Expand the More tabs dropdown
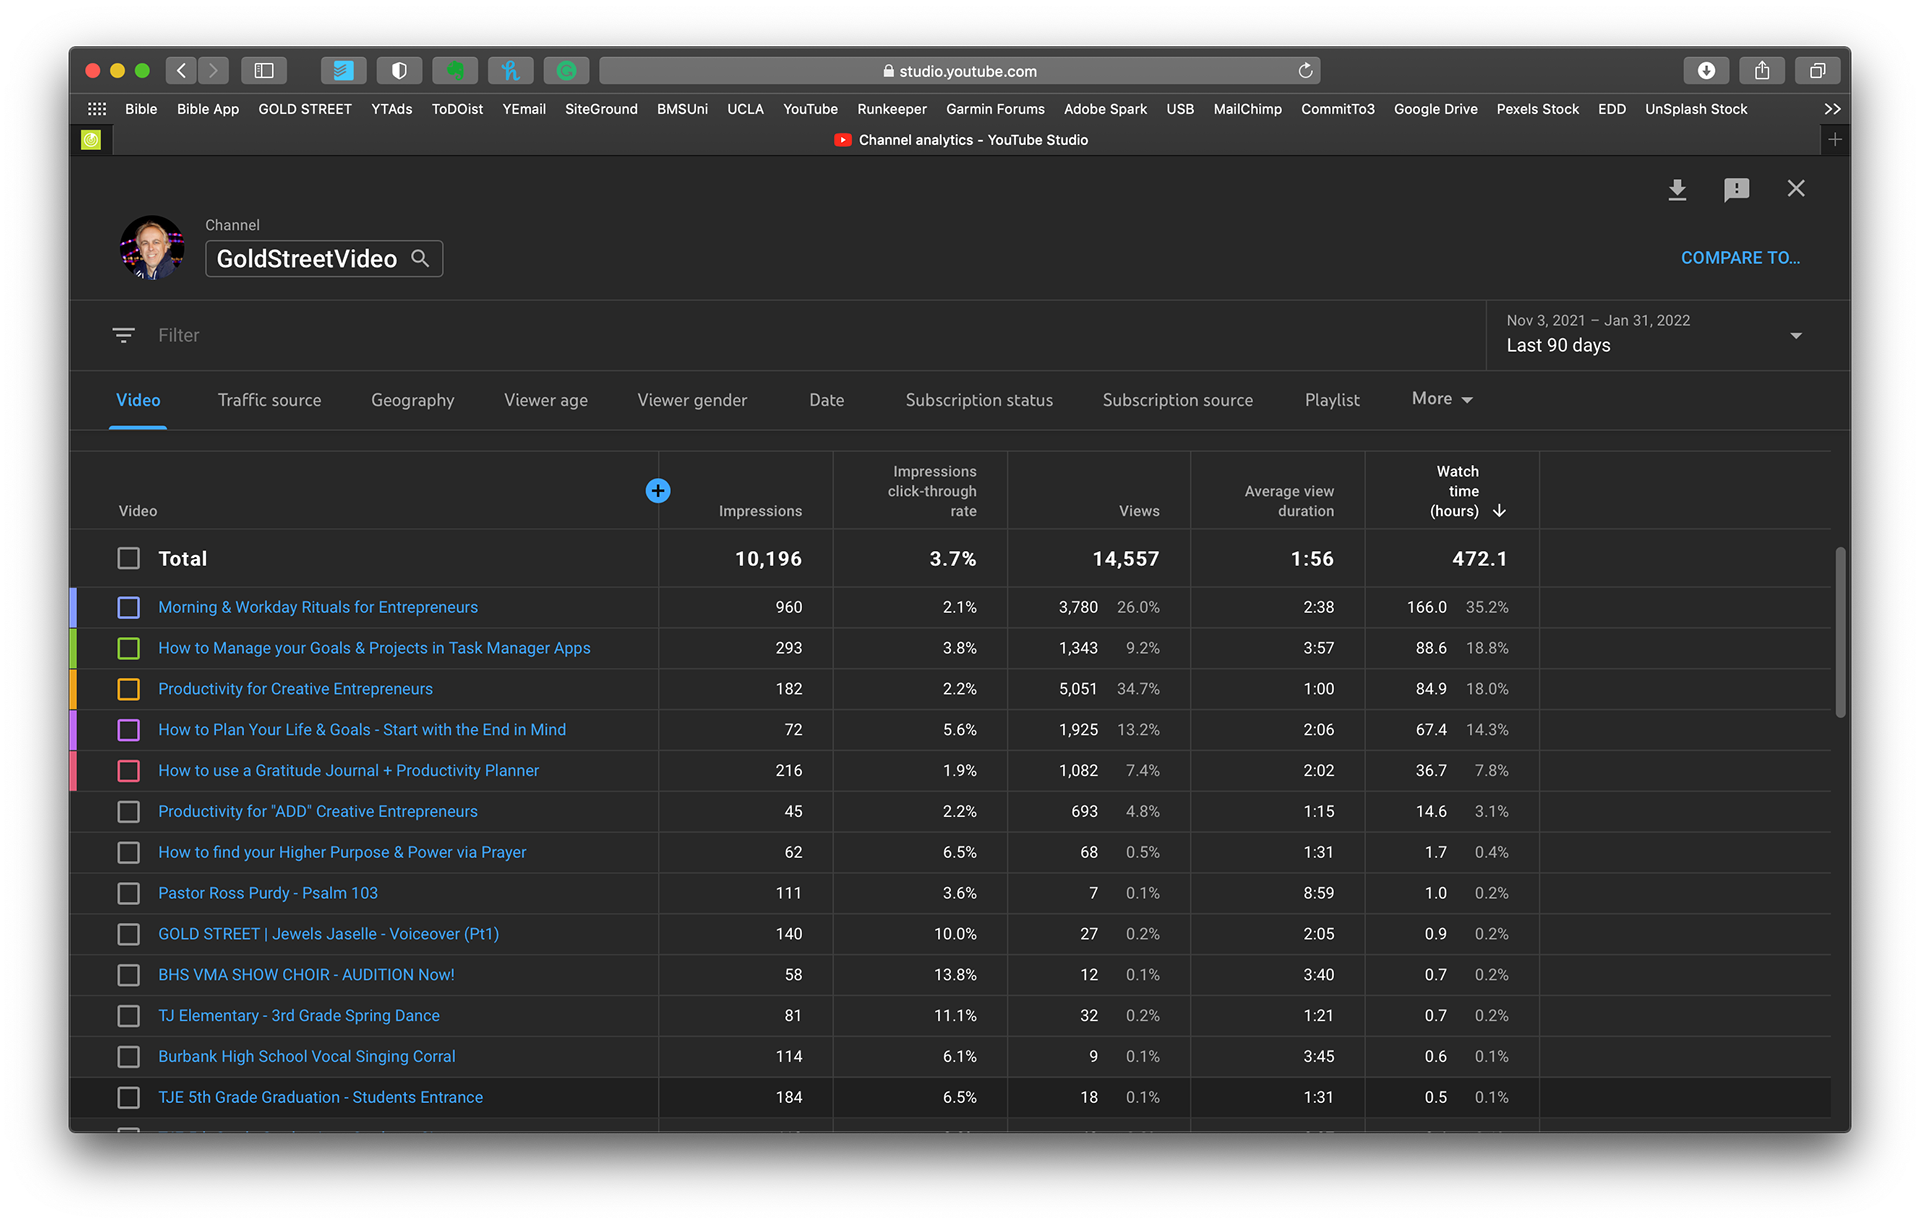The width and height of the screenshot is (1920, 1224). pyautogui.click(x=1442, y=399)
